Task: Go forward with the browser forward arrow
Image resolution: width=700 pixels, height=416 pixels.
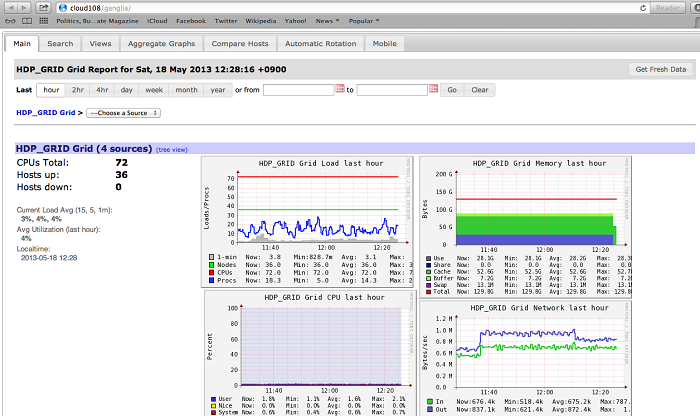Action: 24,8
